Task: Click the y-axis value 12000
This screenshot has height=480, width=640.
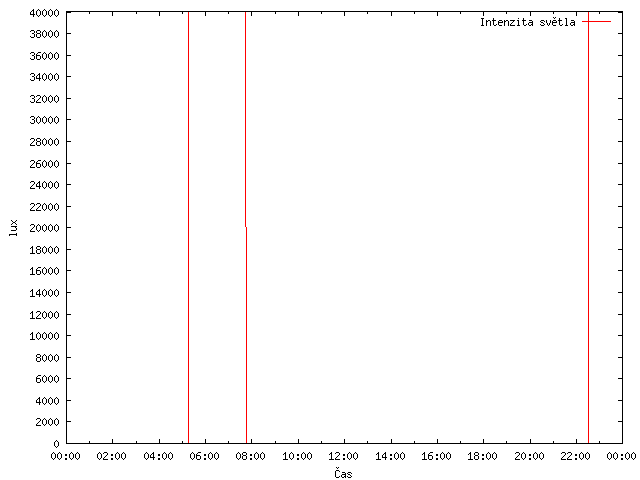Action: click(x=44, y=315)
